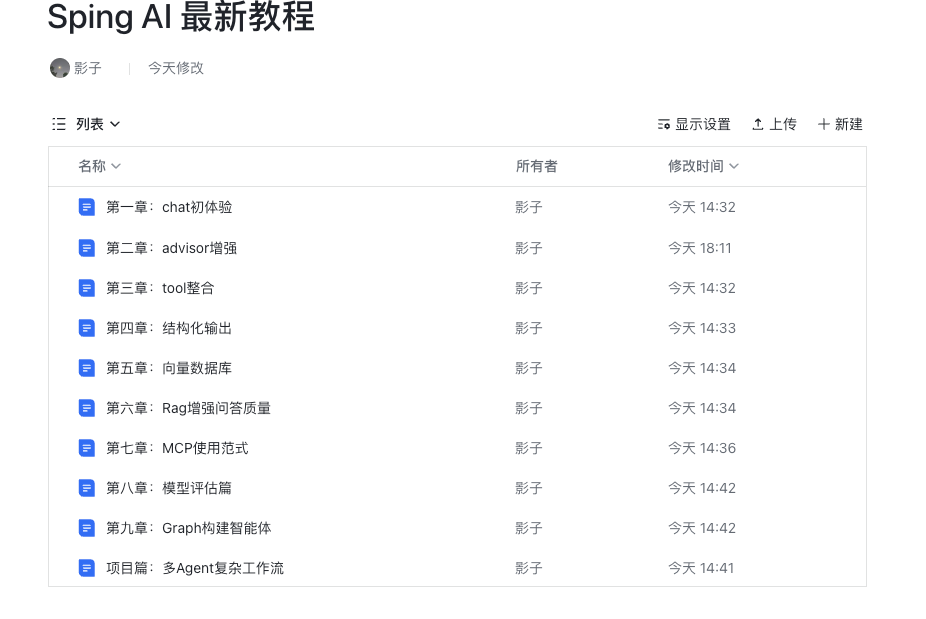Click the 今天 18:11 modified time
Image resolution: width=926 pixels, height=619 pixels.
coord(700,248)
